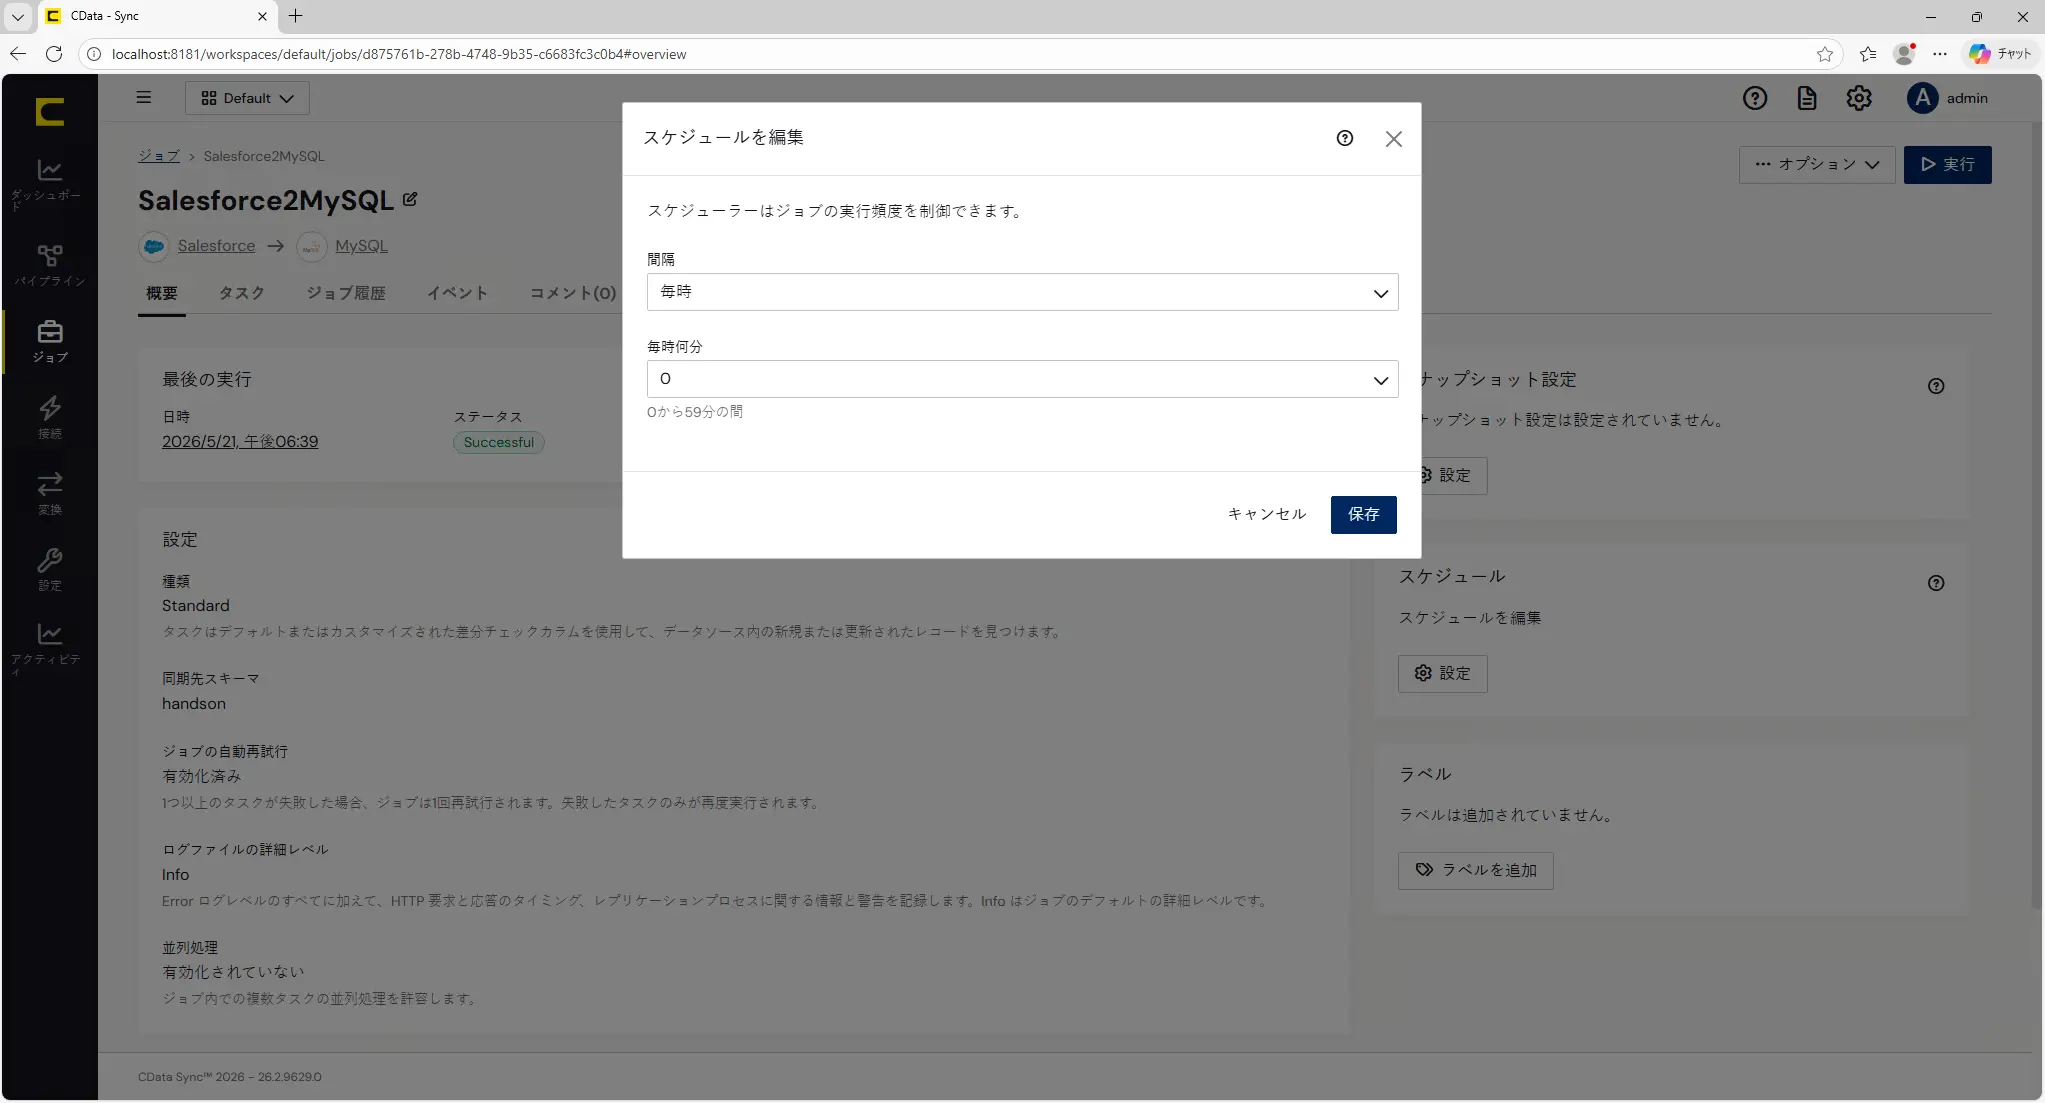Open the Salesforce source link
The image size is (2045, 1103).
[216, 246]
